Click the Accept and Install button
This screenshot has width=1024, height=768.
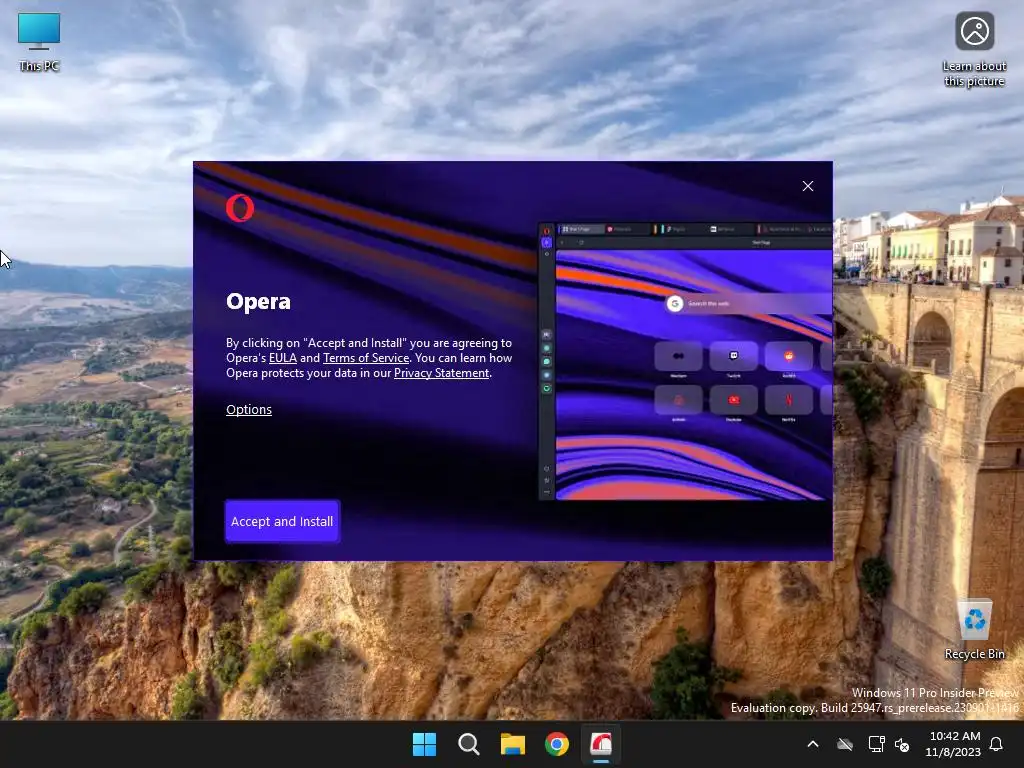[282, 521]
